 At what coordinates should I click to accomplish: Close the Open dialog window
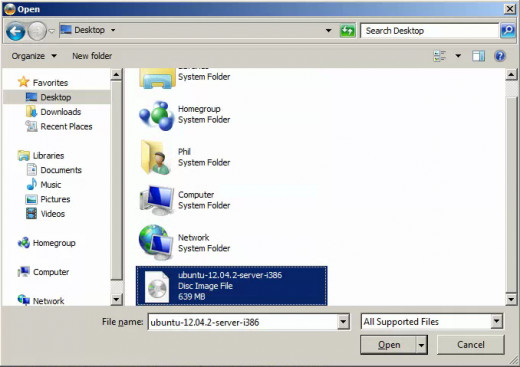point(510,9)
